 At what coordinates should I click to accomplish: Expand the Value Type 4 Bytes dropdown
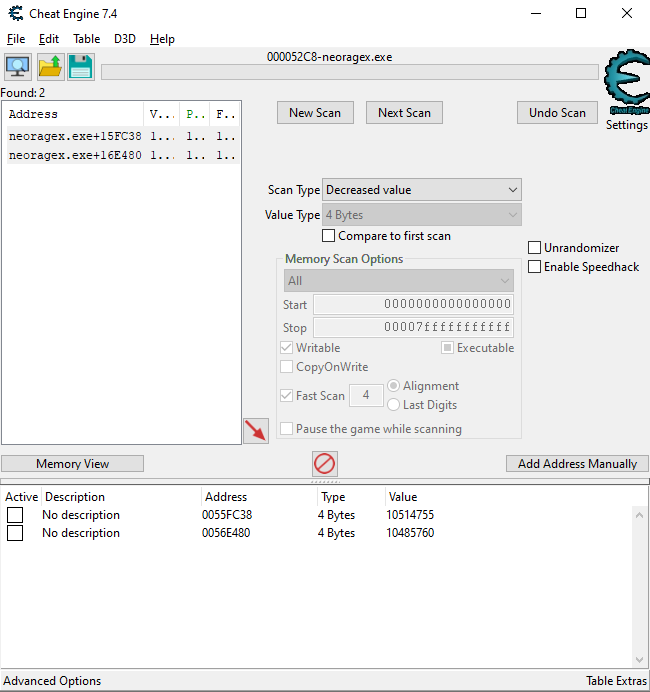coord(422,215)
